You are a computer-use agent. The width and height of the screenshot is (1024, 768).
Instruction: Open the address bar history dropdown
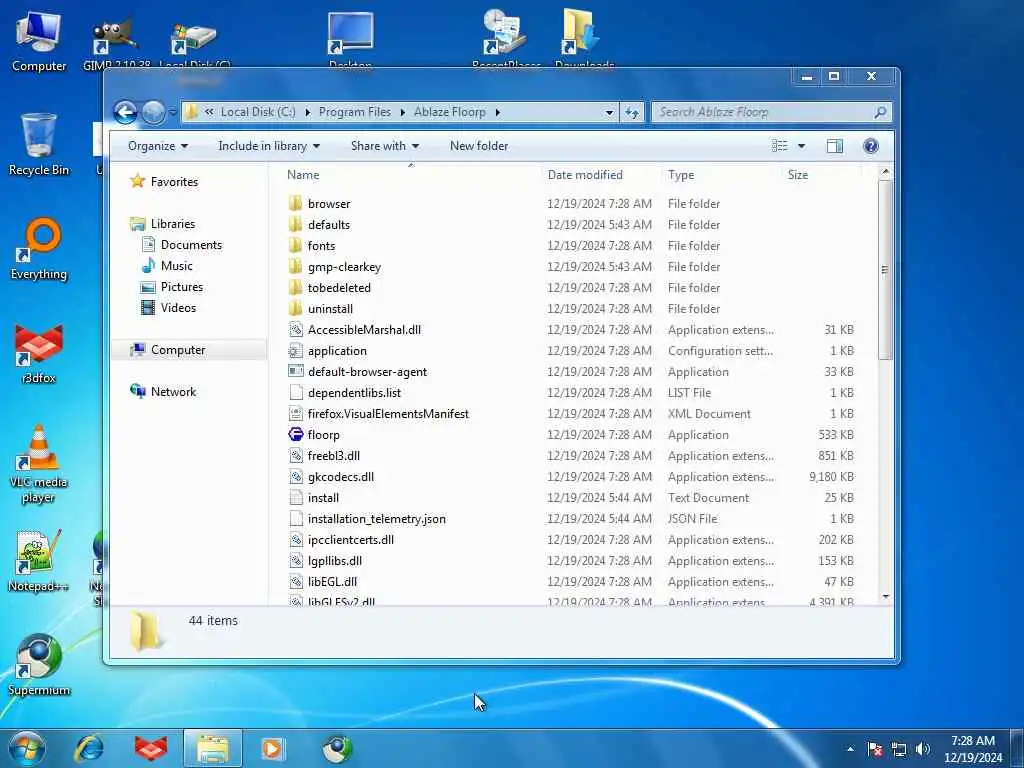pyautogui.click(x=609, y=112)
